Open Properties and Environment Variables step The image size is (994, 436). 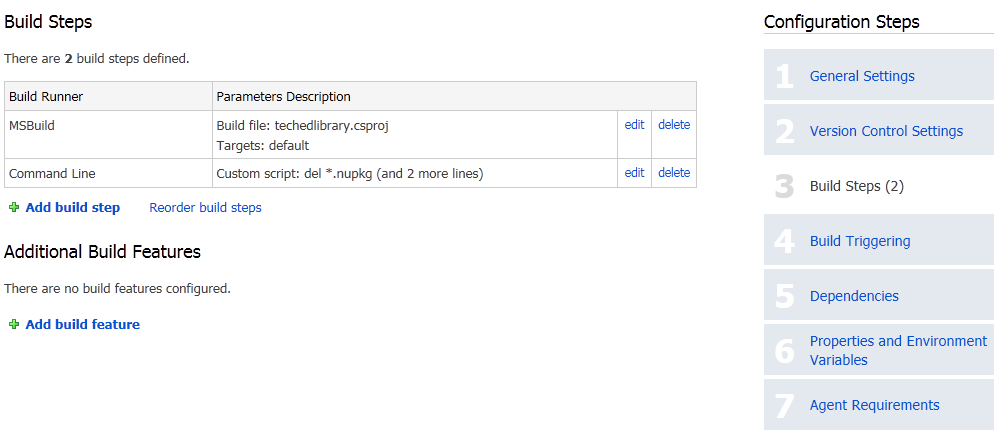898,350
